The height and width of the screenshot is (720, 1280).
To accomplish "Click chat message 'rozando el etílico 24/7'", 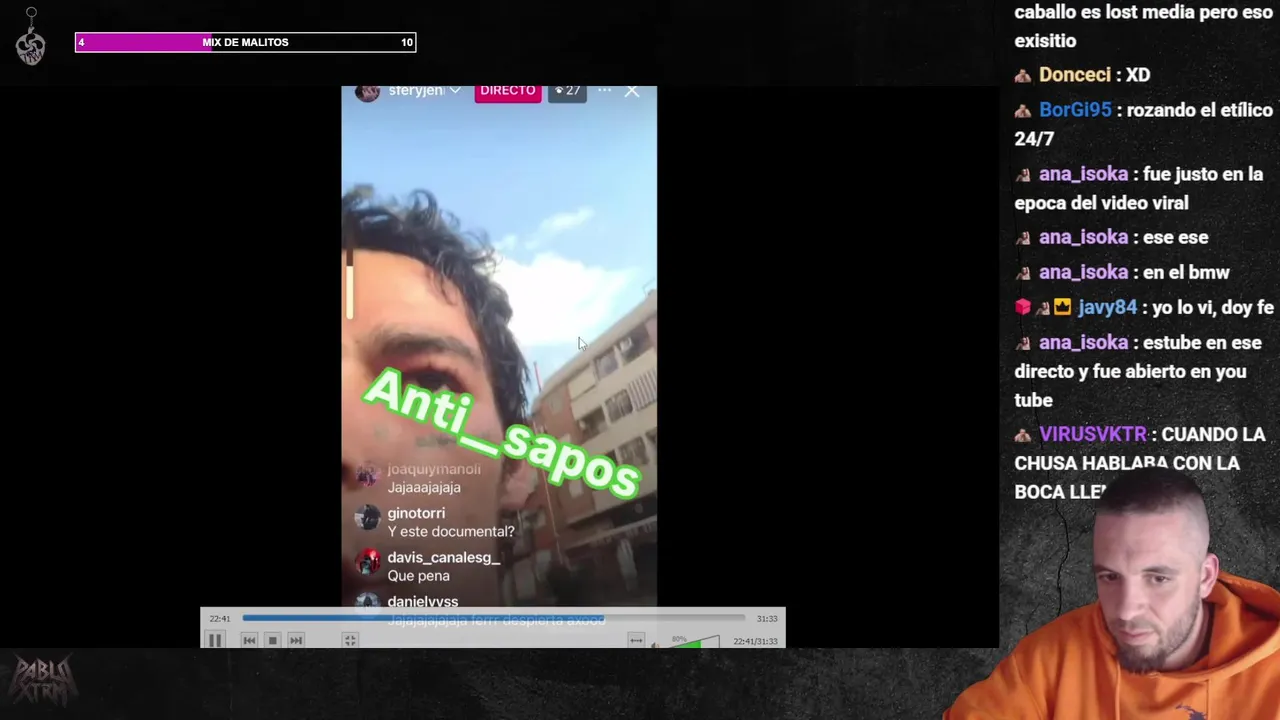I will pyautogui.click(x=1144, y=124).
